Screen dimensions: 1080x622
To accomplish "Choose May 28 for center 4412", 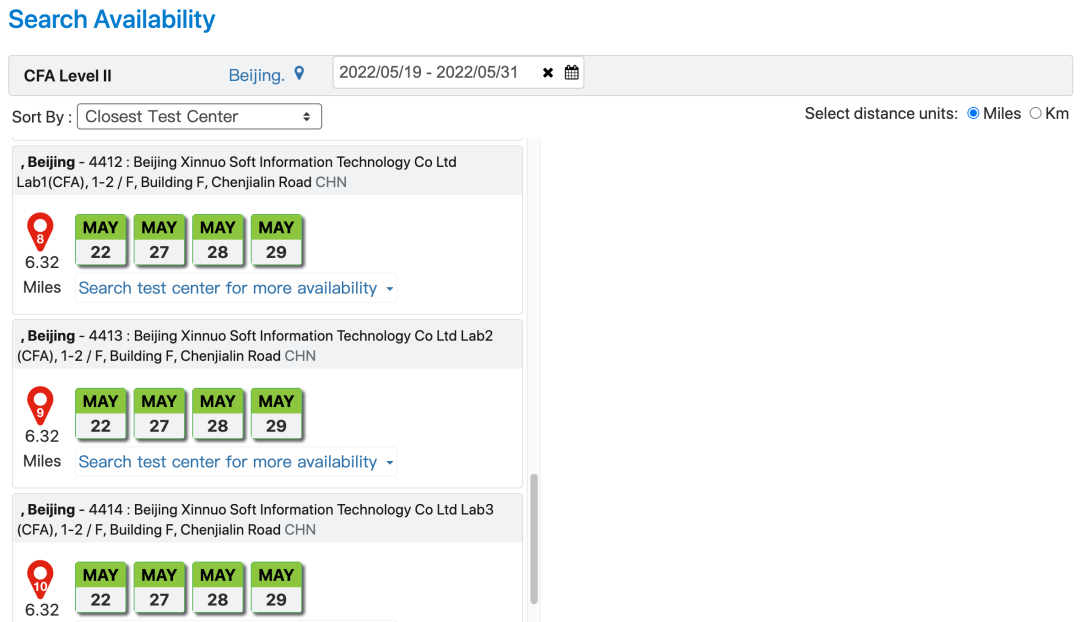I will (x=218, y=240).
